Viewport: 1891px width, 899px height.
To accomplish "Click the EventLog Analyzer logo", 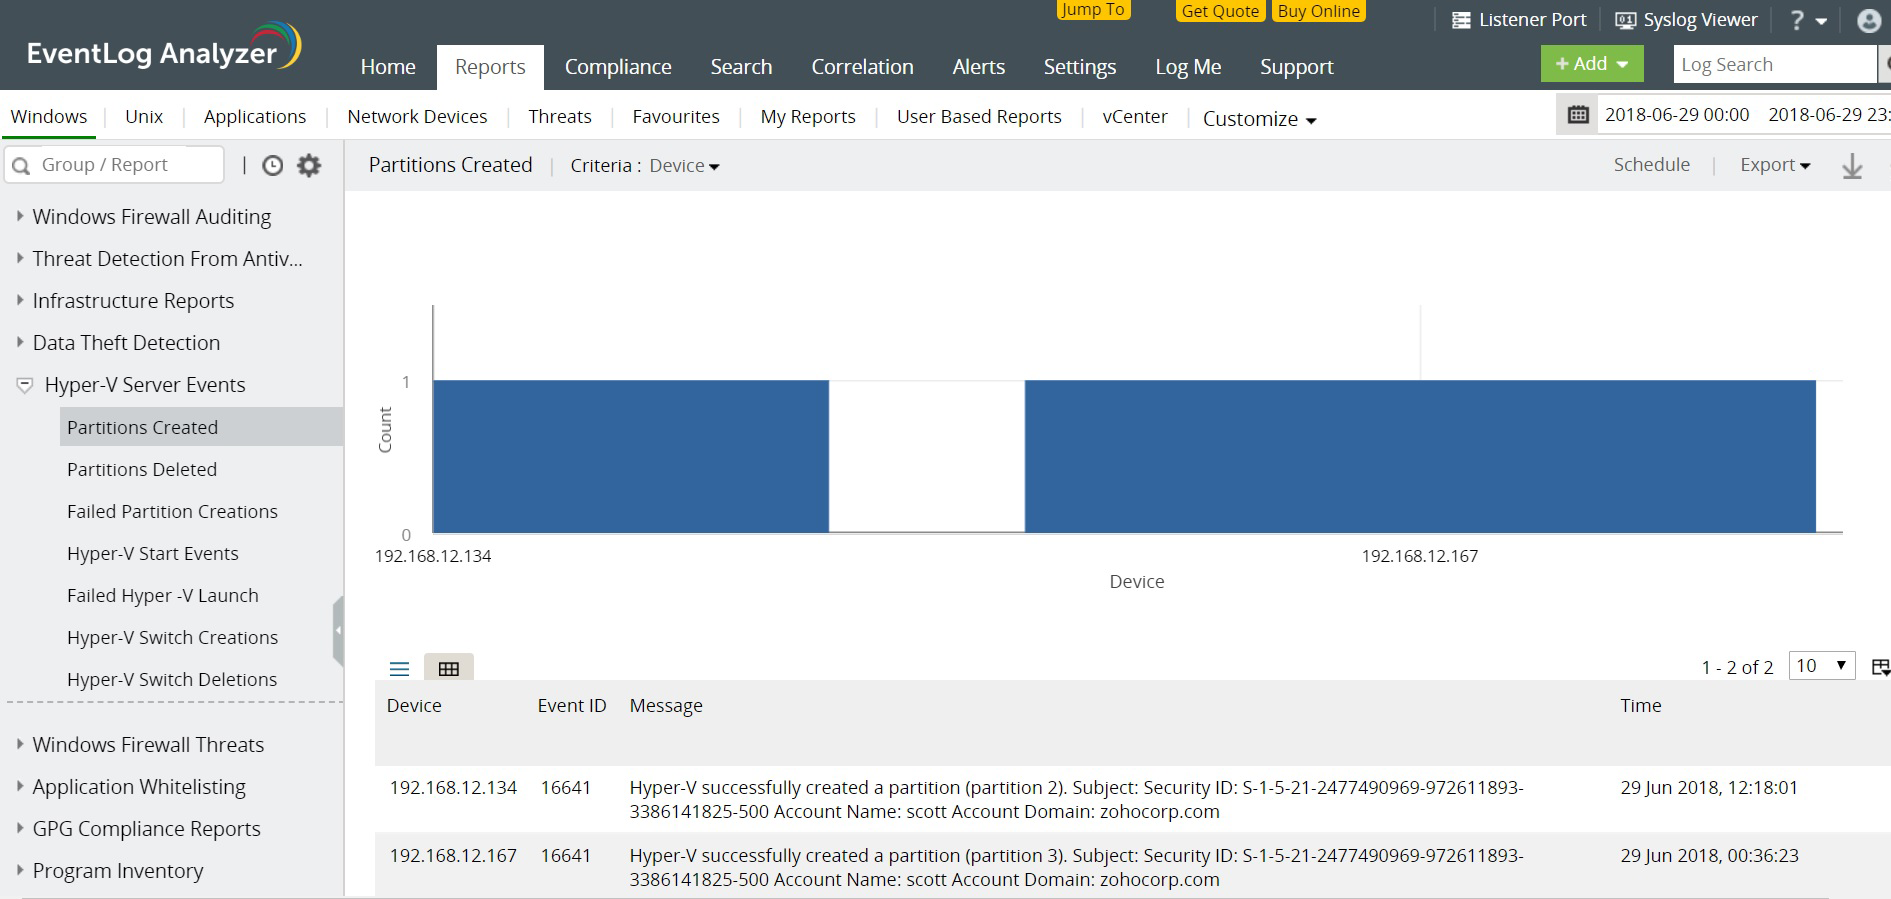I will (x=164, y=48).
